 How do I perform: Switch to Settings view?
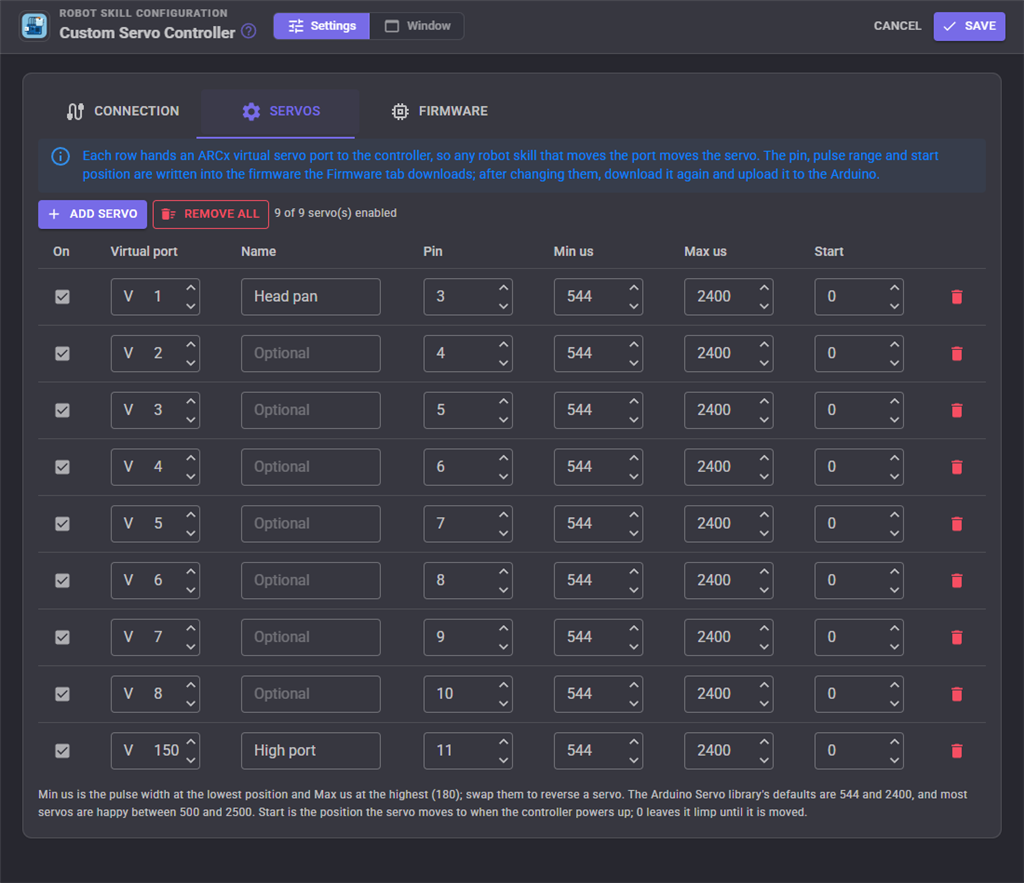coord(322,26)
